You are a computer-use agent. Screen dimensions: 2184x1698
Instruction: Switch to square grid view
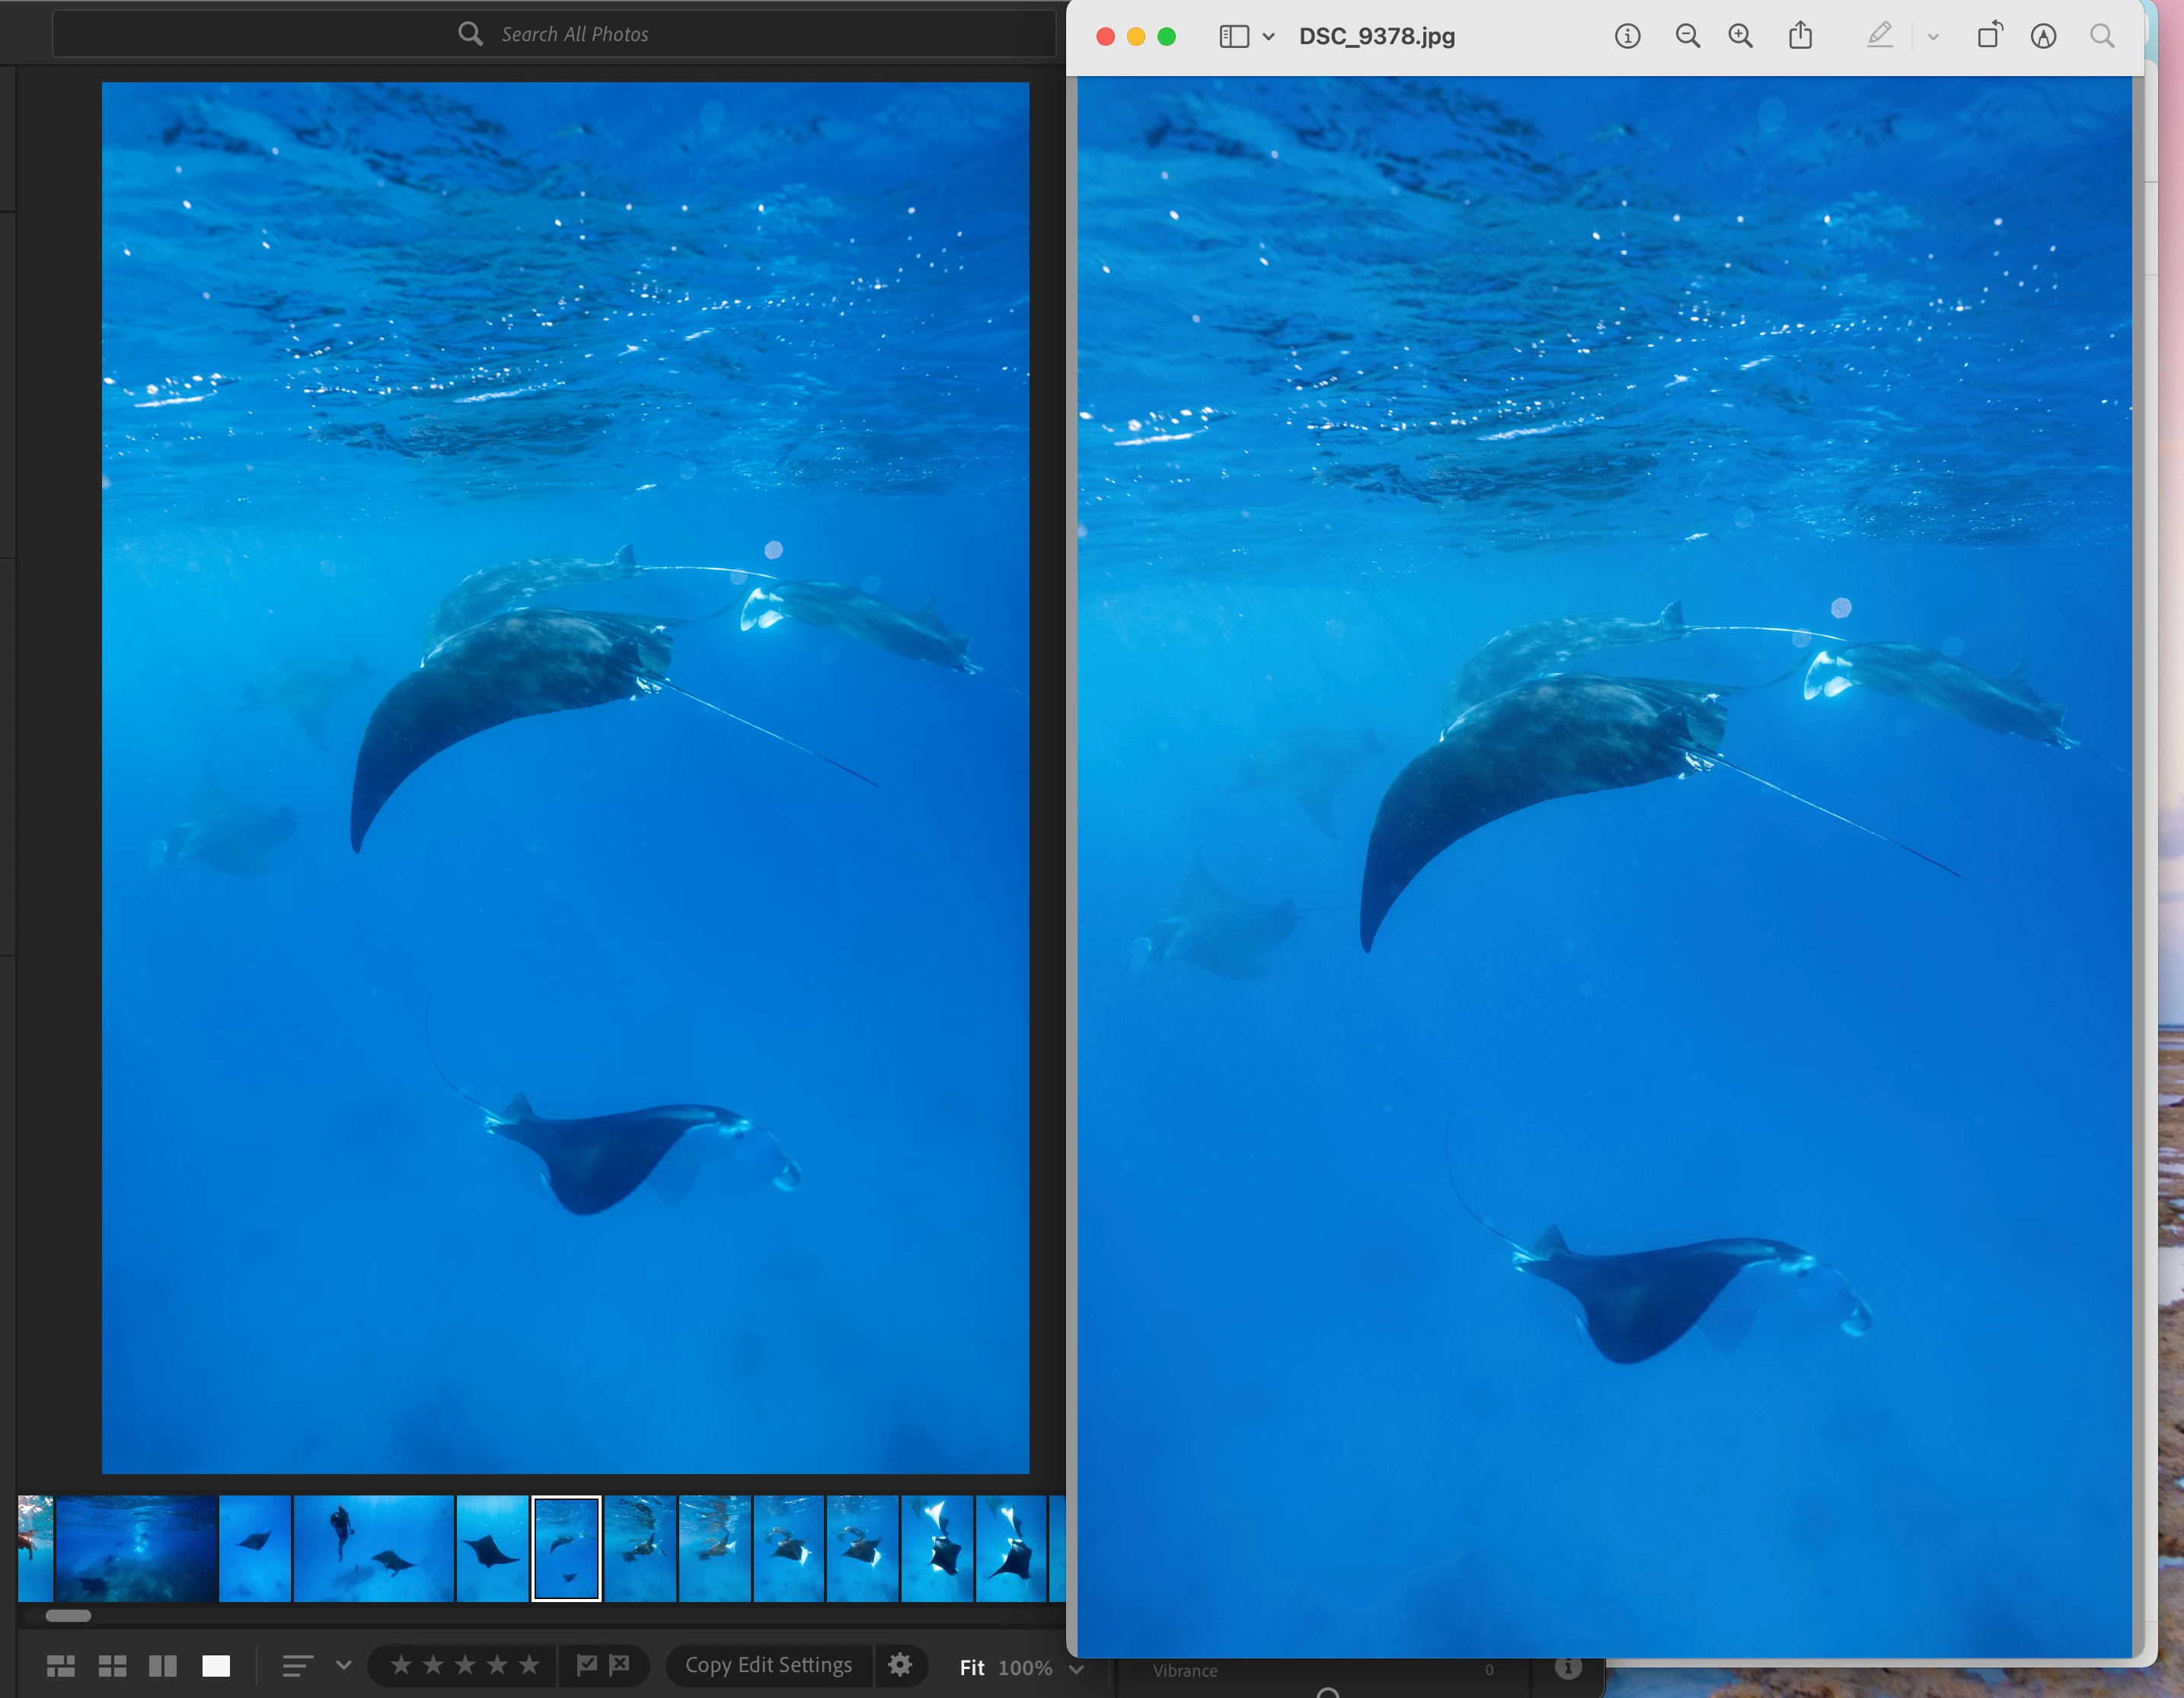[113, 1665]
